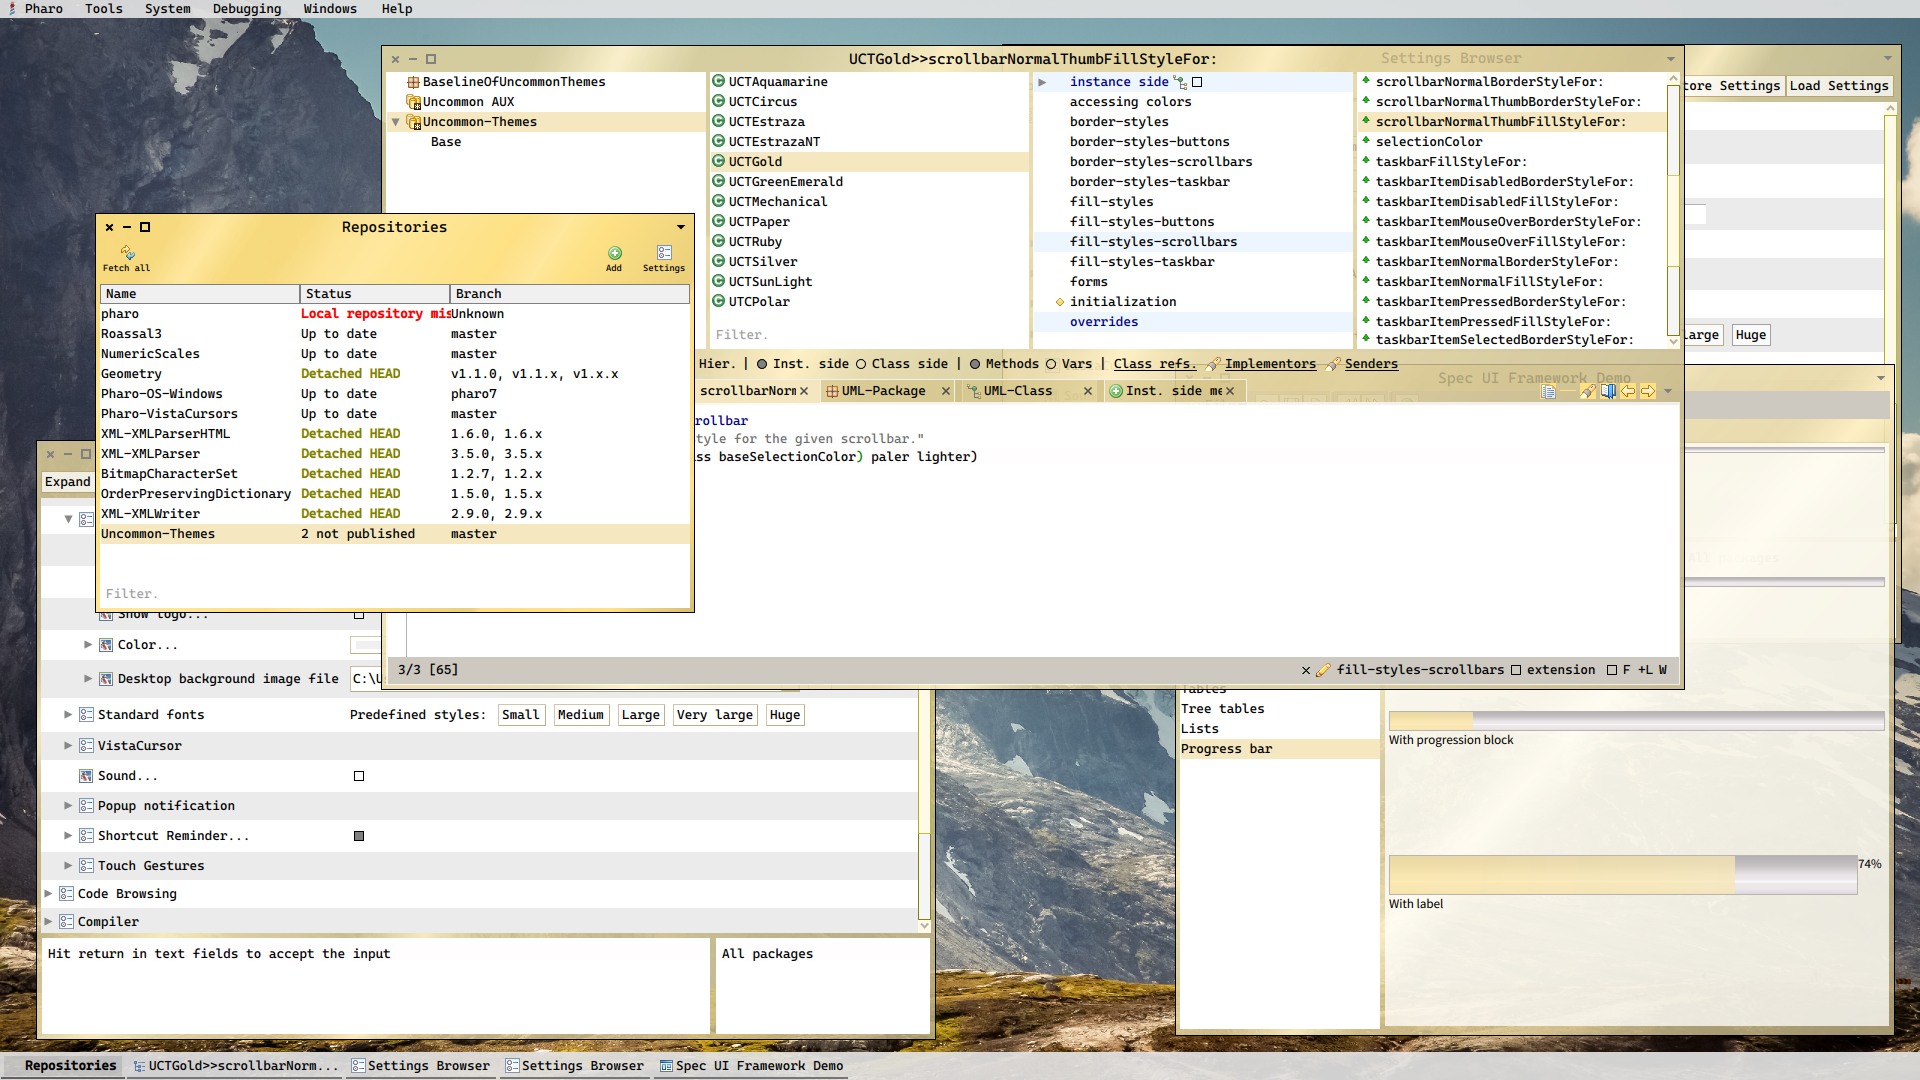The height and width of the screenshot is (1080, 1920).
Task: Toggle the Sound checkbox
Action: pos(359,776)
